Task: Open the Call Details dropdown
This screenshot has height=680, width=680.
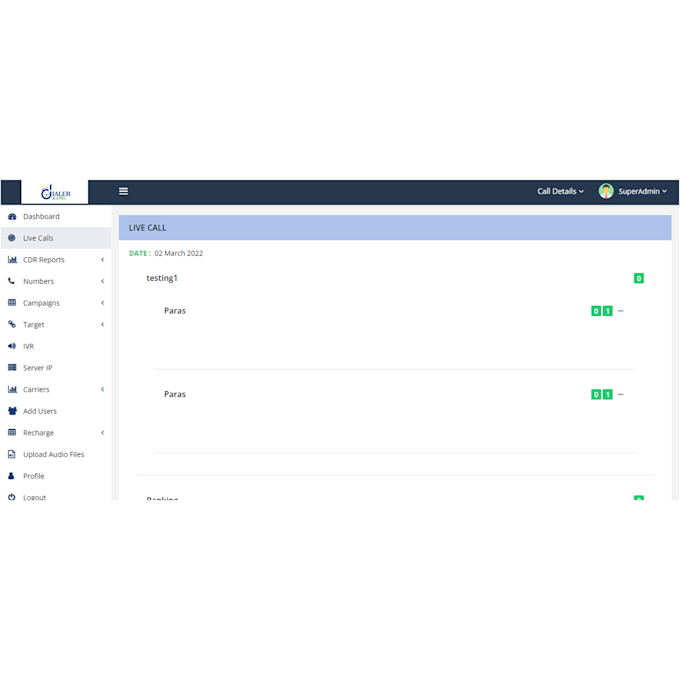Action: [560, 191]
